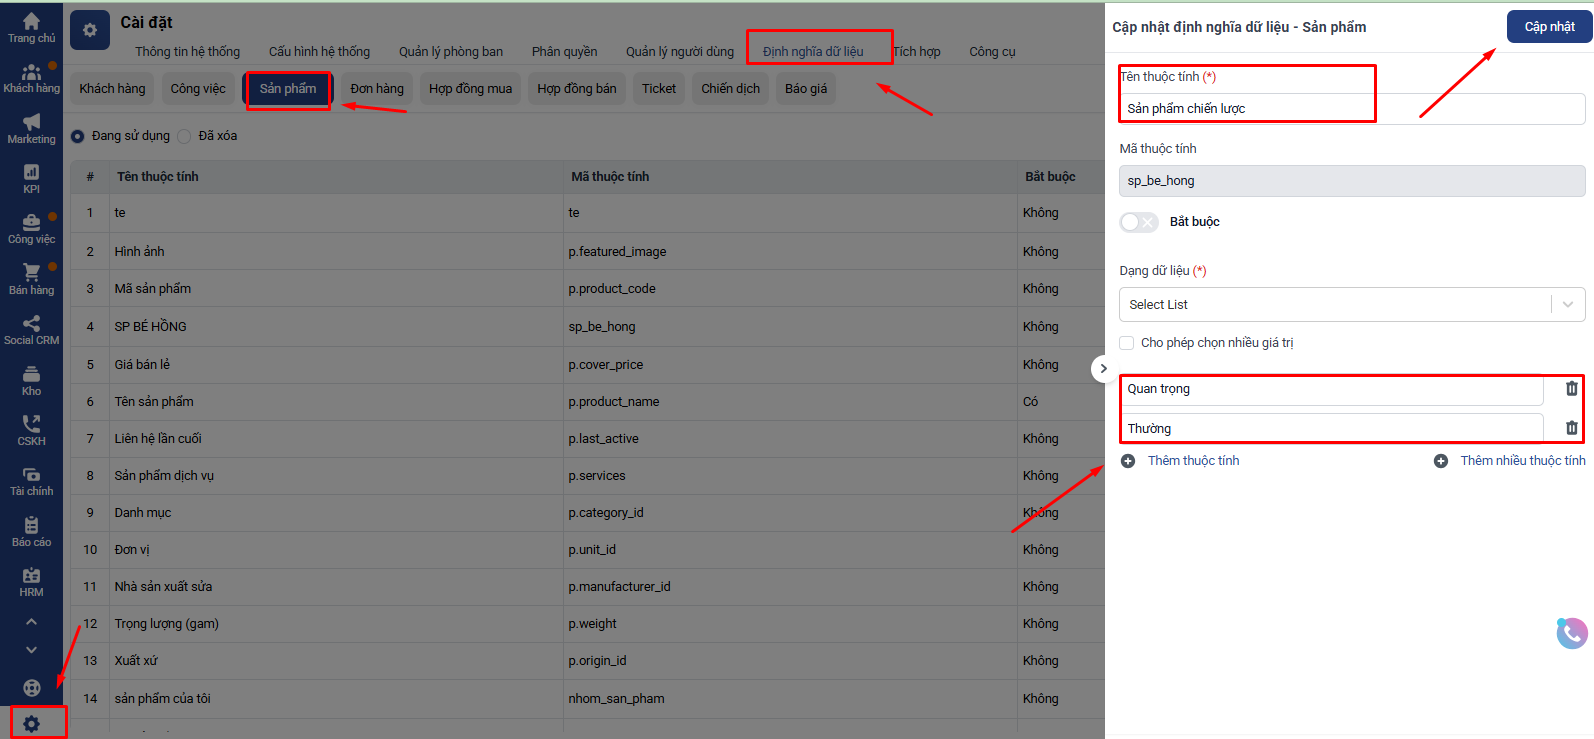Click the 'Tên thuộc tính' input field
The width and height of the screenshot is (1594, 739).
(x=1351, y=109)
